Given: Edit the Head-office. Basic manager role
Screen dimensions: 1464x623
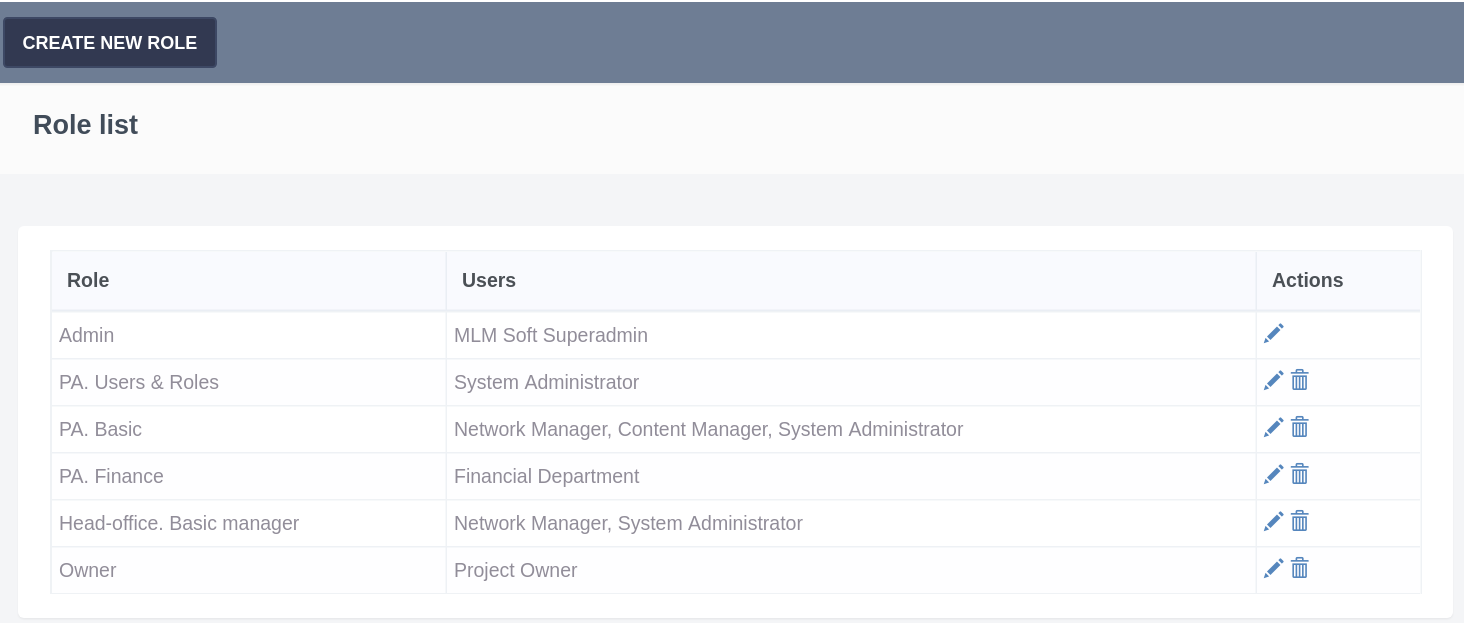Looking at the screenshot, I should (x=1273, y=522).
